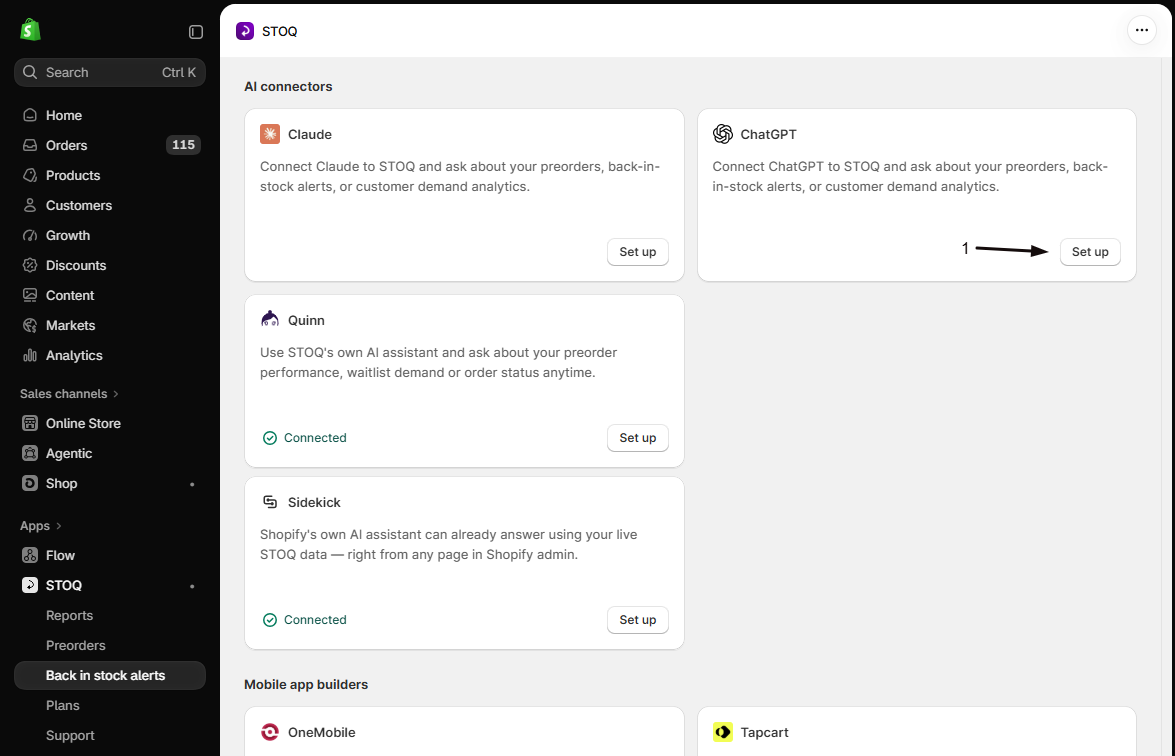Click the Discounts badge icon
This screenshot has width=1175, height=756.
pyautogui.click(x=30, y=265)
